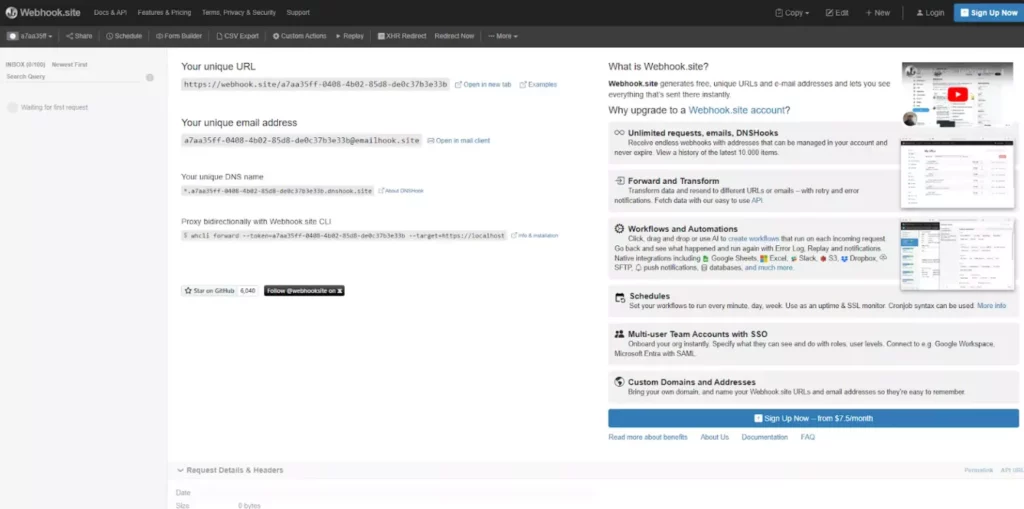Follow @webhooksite on X

click(304, 290)
